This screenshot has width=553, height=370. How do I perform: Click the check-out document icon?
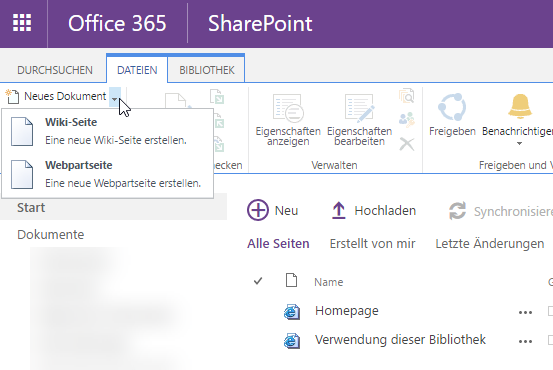tap(217, 96)
